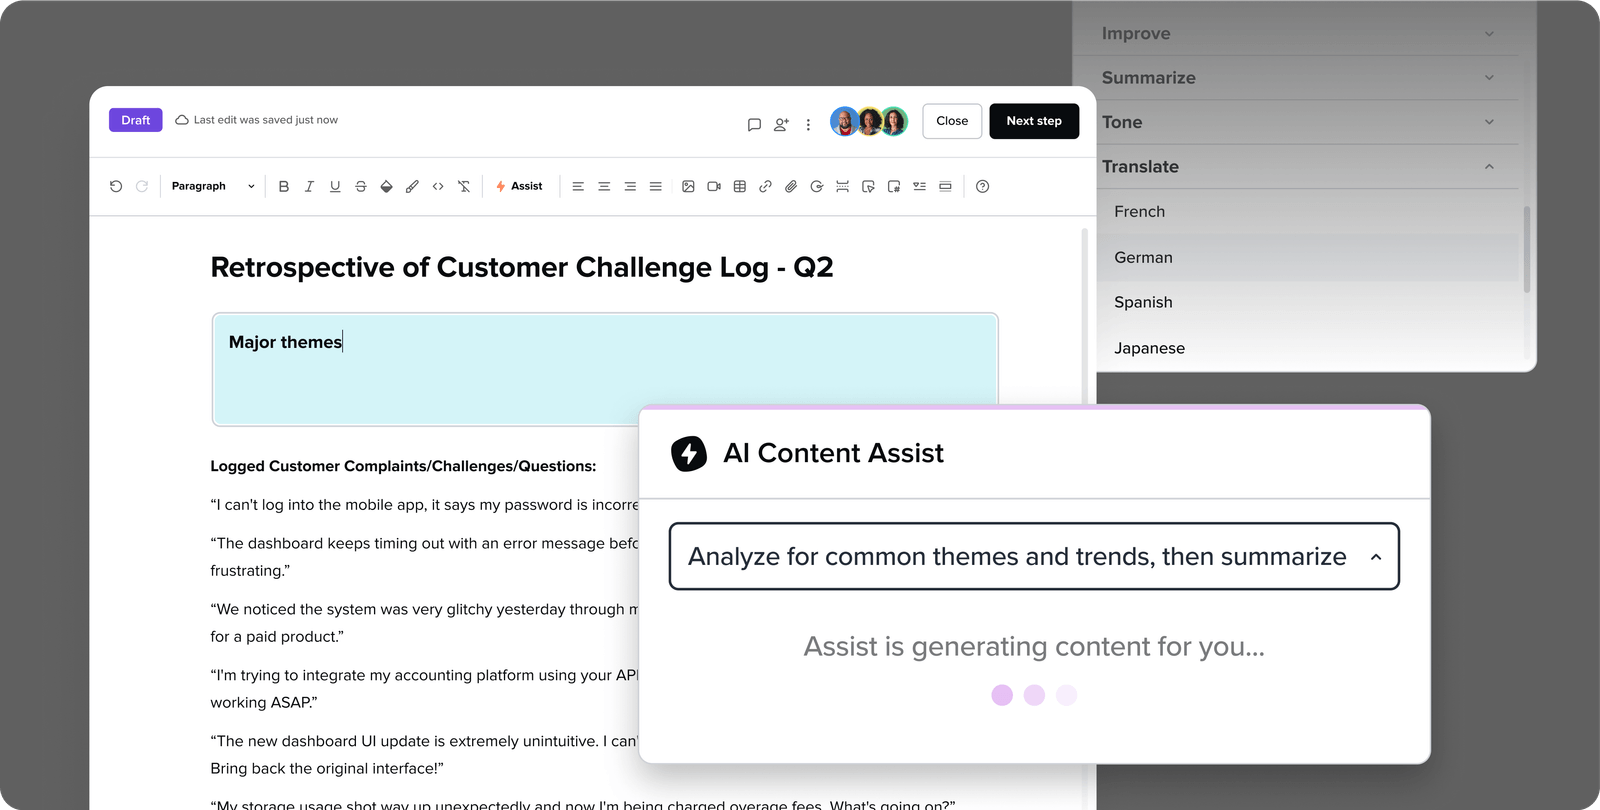Click the Next step button

(x=1033, y=121)
